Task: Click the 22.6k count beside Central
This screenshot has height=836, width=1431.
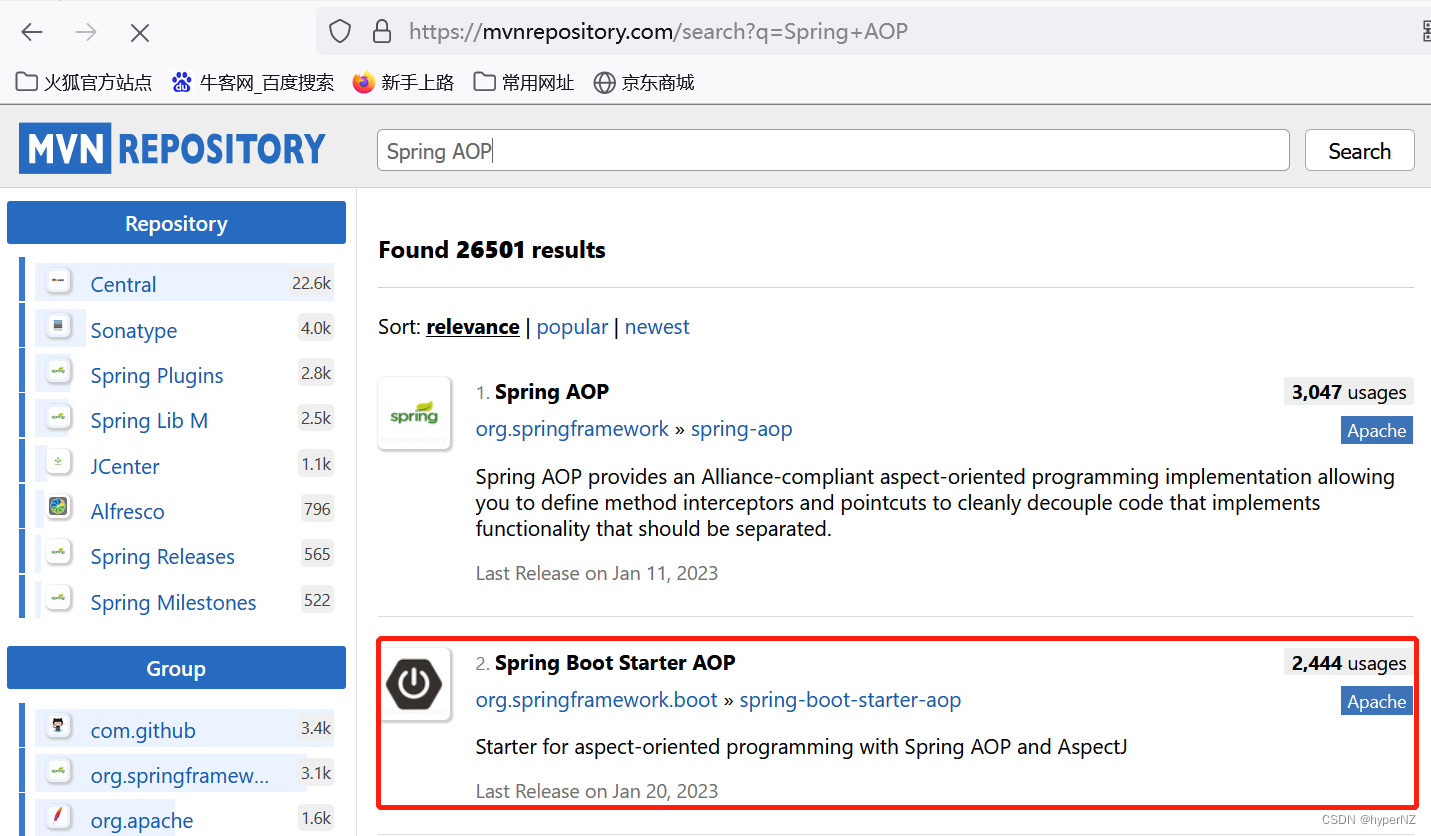Action: pyautogui.click(x=311, y=283)
